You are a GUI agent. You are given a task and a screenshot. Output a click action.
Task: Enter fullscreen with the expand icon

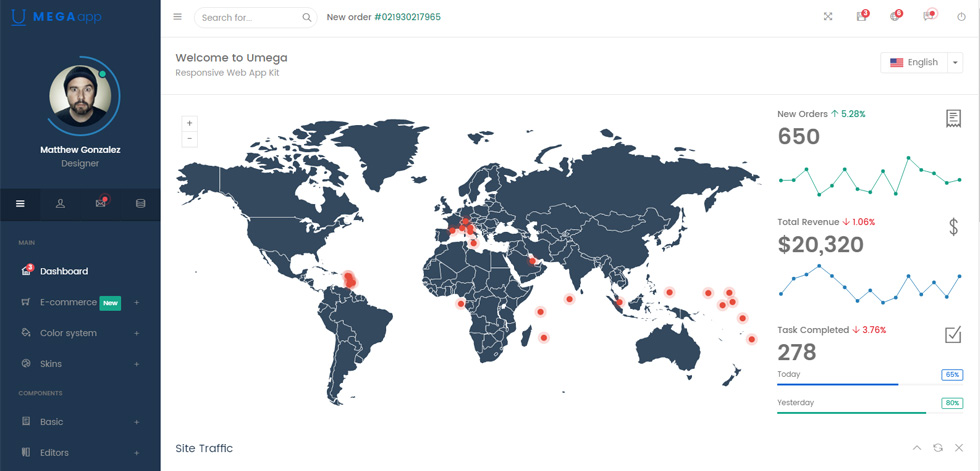[x=828, y=17]
